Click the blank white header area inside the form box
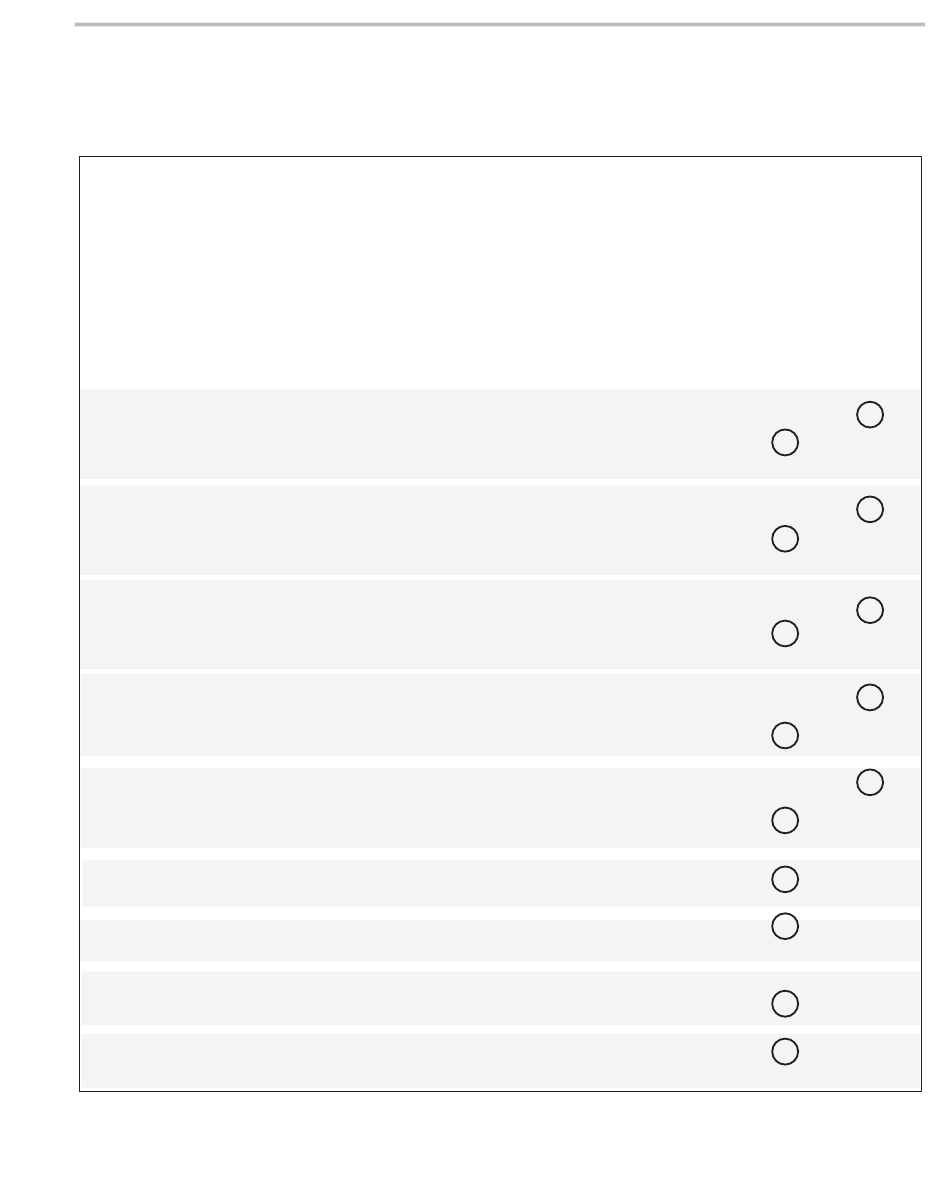The width and height of the screenshot is (950, 1201). click(500, 273)
